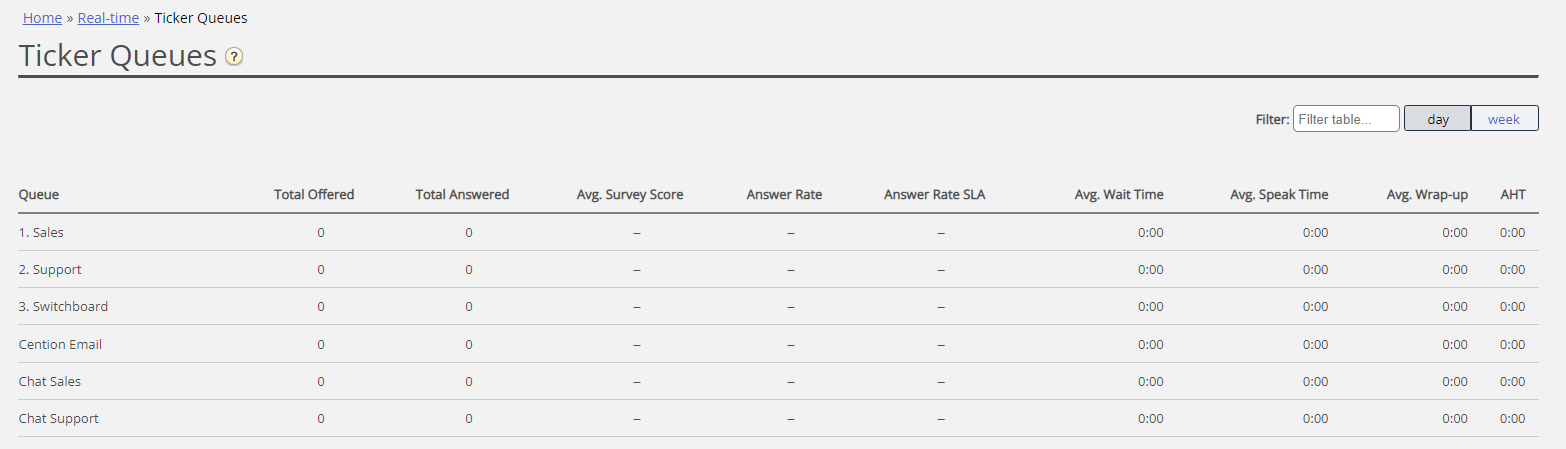Sort by the AHT column header
The image size is (1566, 449).
click(x=1513, y=195)
